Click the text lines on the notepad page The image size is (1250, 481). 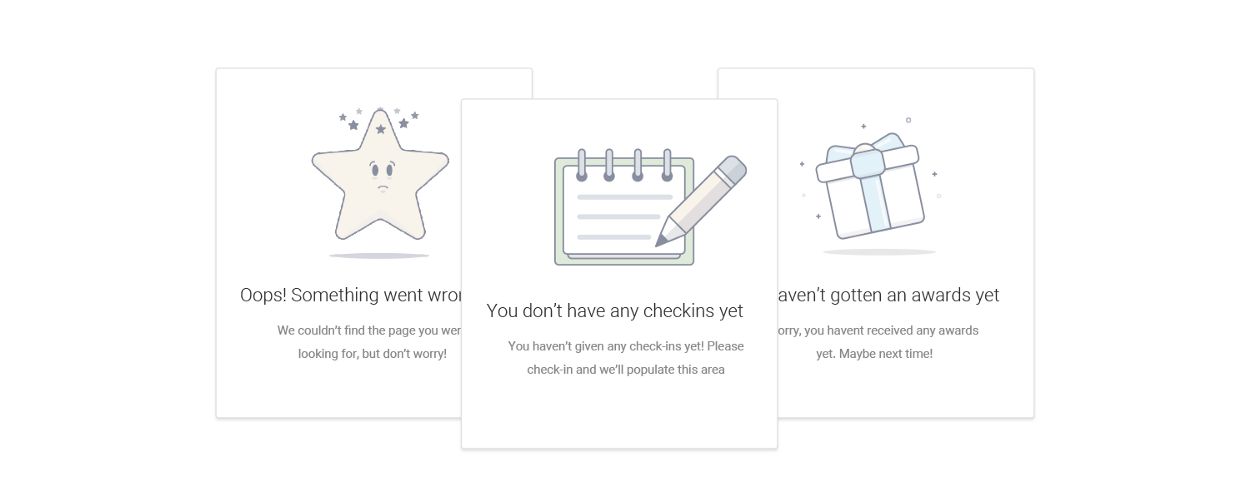620,216
